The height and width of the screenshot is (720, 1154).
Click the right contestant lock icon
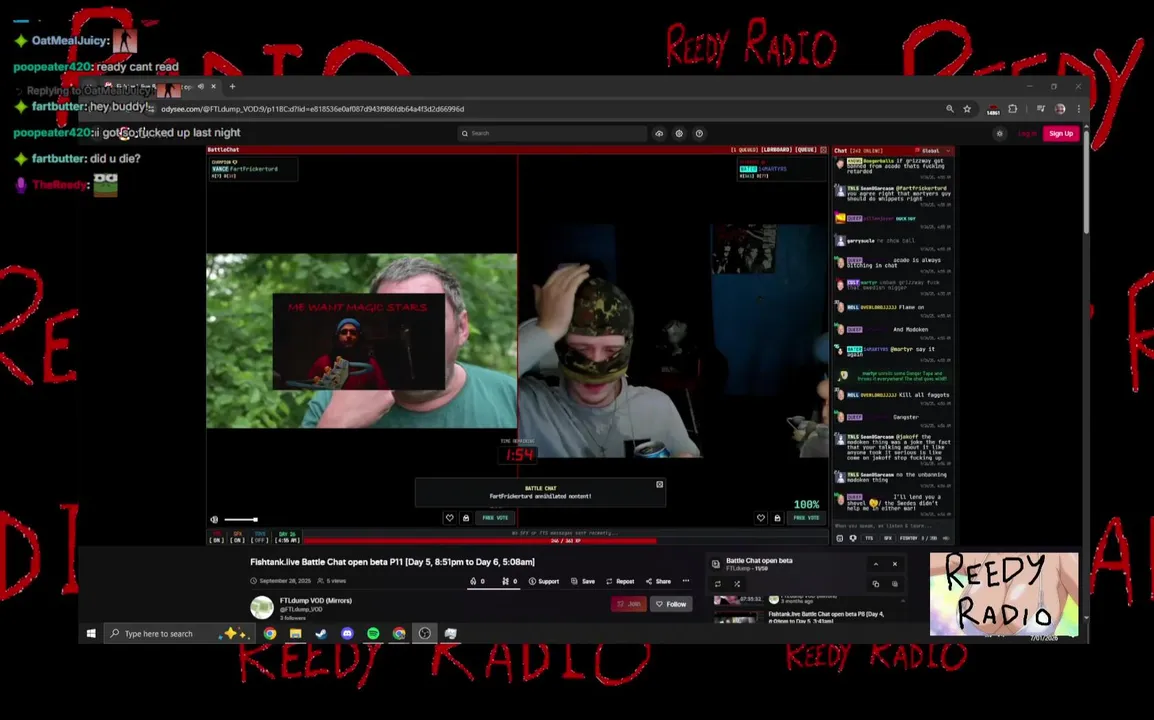pyautogui.click(x=777, y=518)
